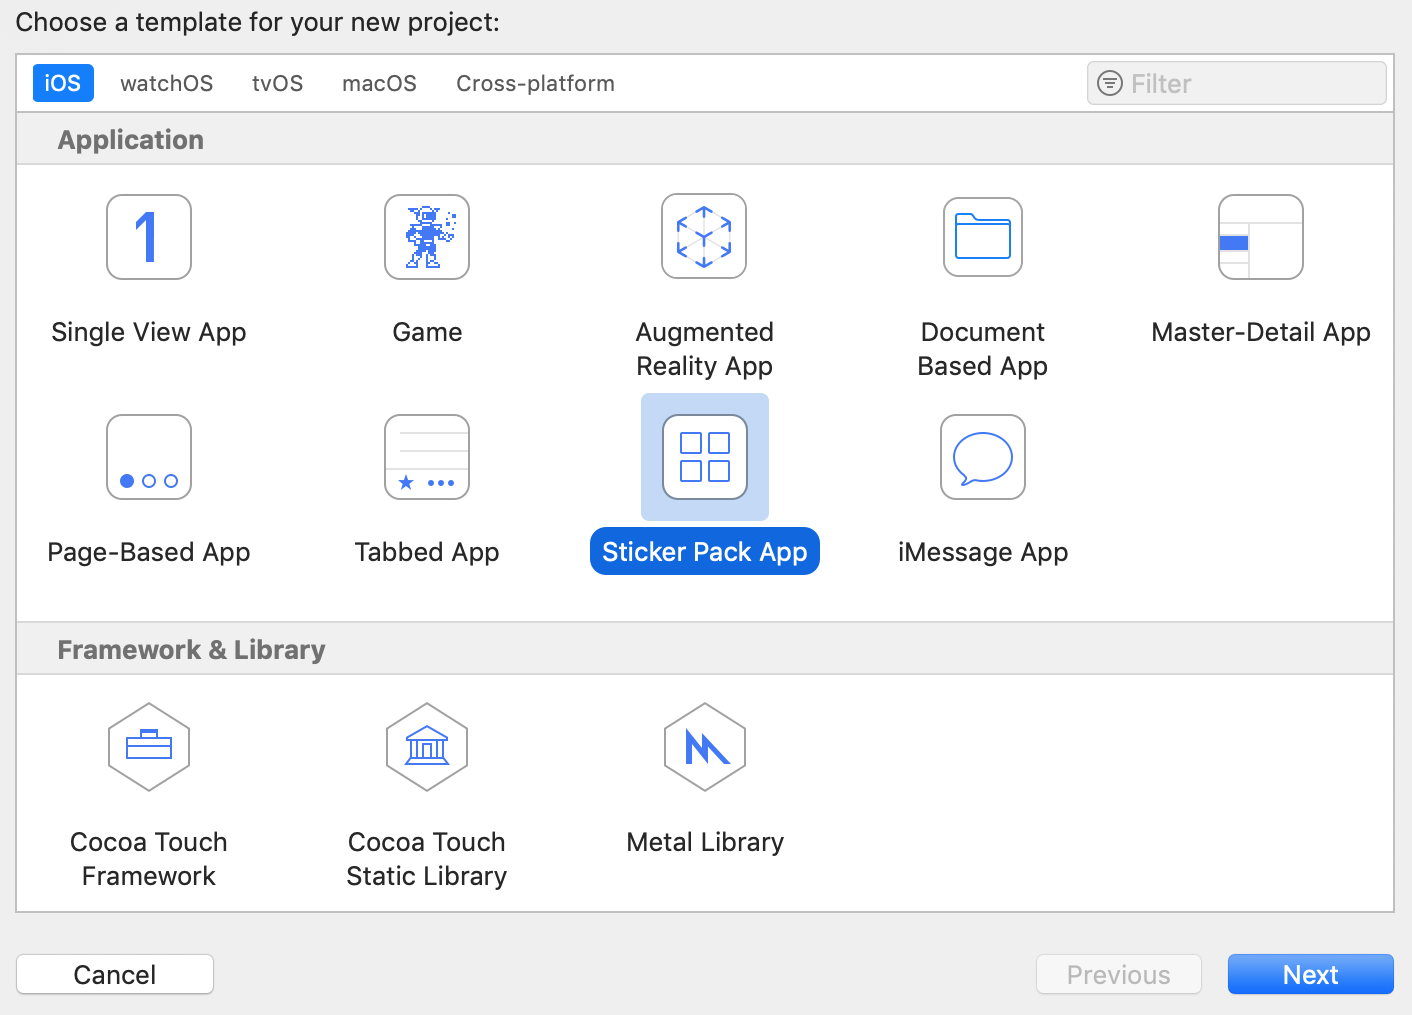1412x1015 pixels.
Task: Focus the Filter text field
Action: click(x=1237, y=83)
